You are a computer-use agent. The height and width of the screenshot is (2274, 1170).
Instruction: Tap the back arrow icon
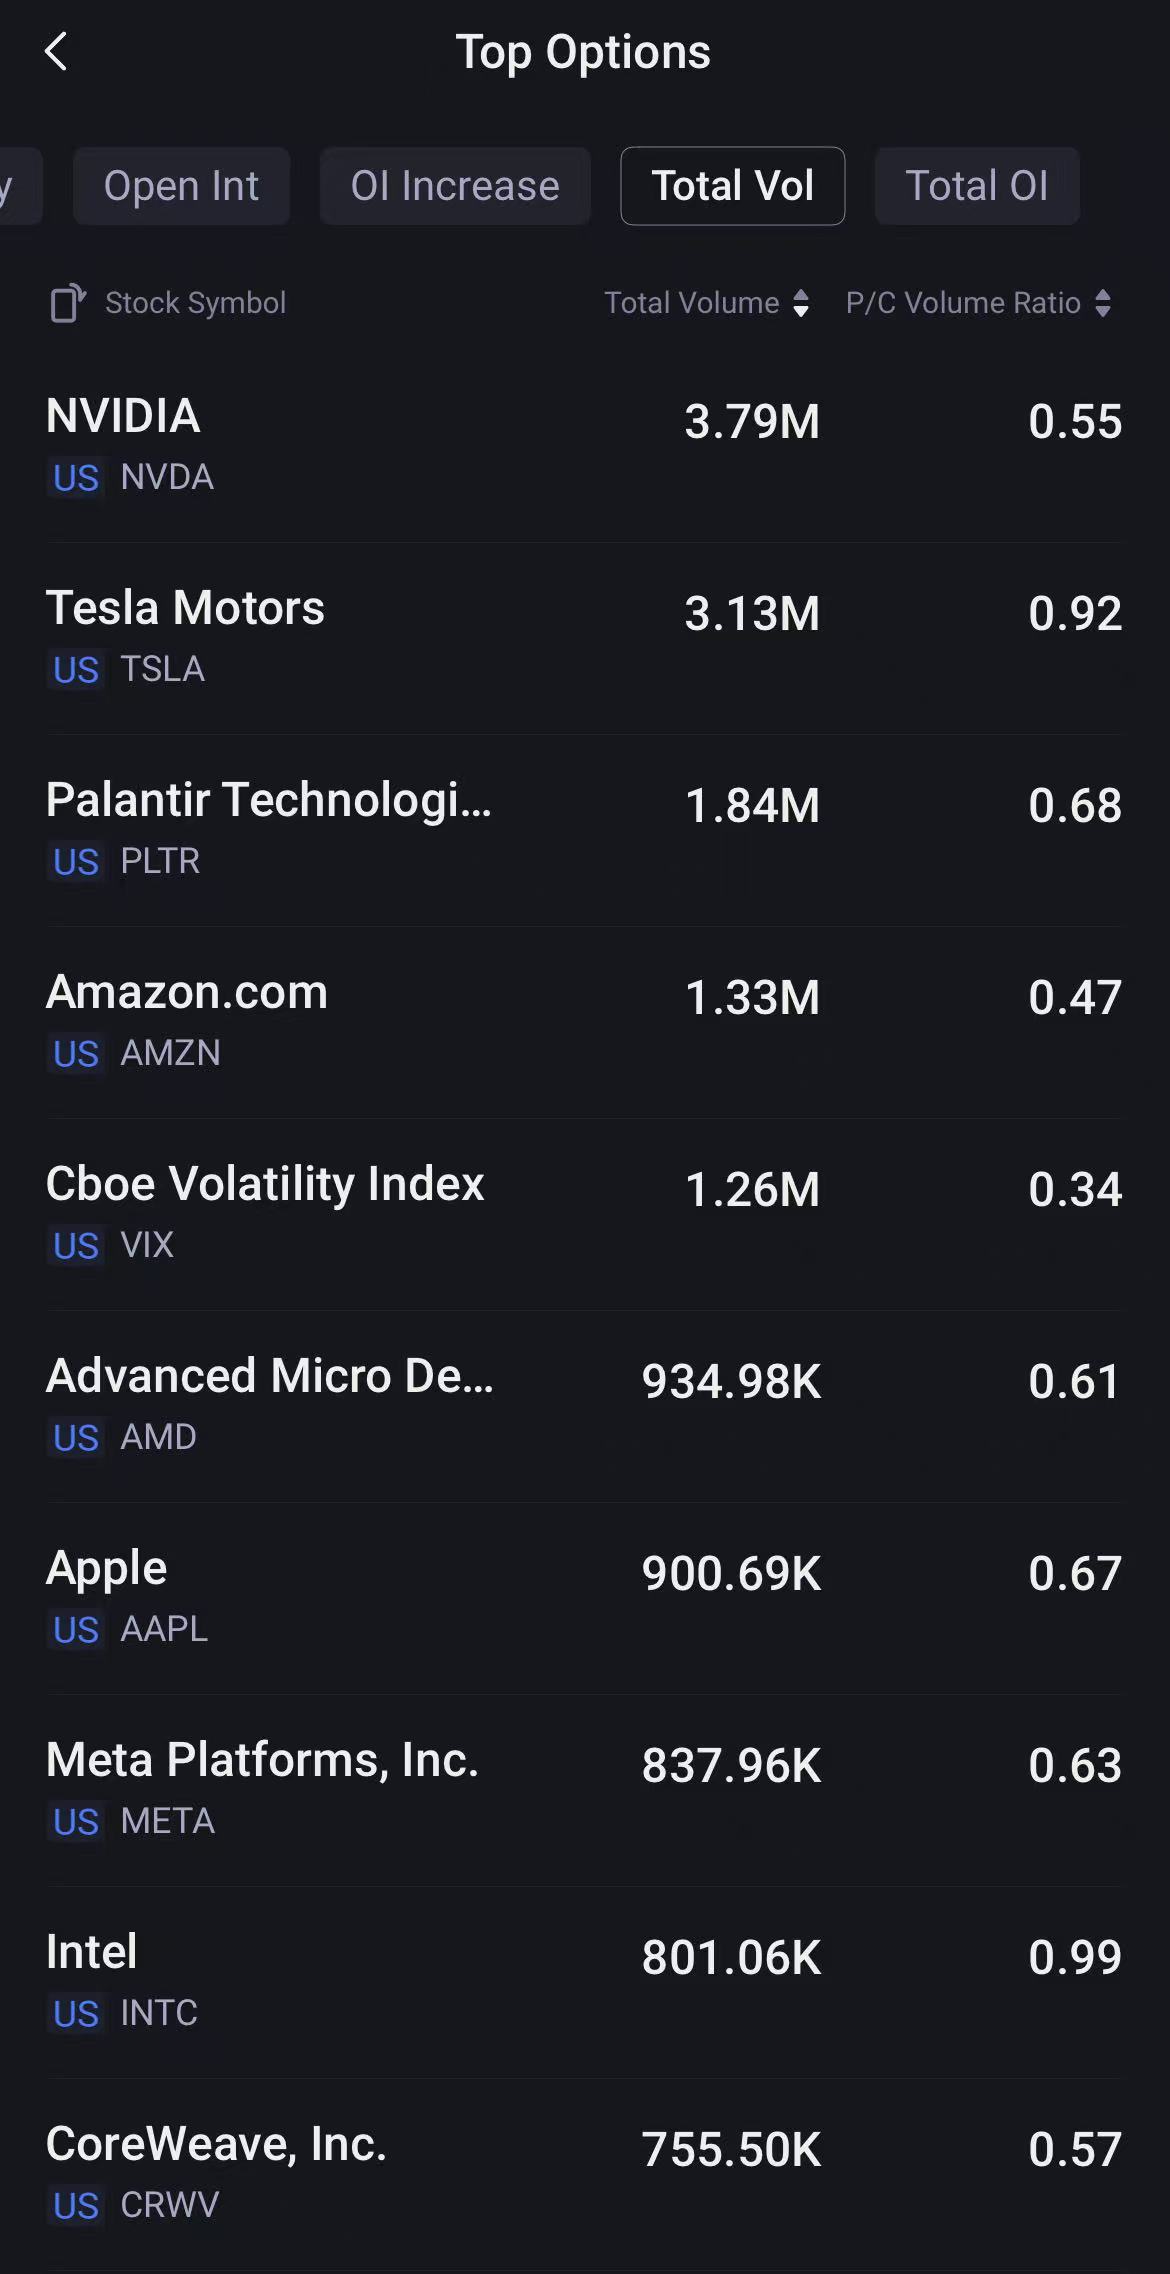(56, 52)
